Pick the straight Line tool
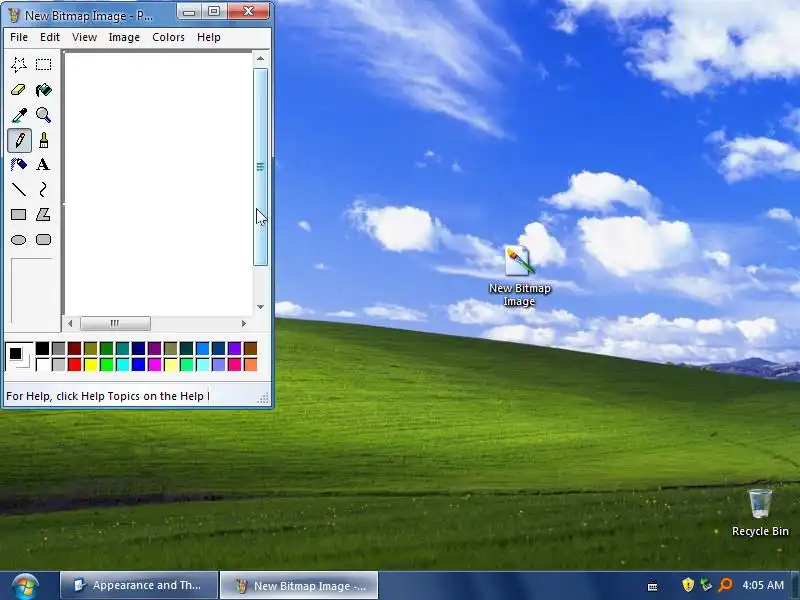 coord(19,190)
